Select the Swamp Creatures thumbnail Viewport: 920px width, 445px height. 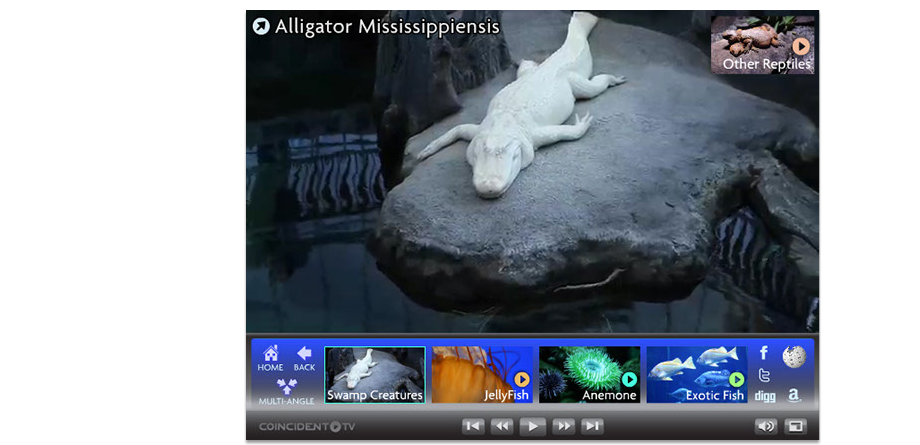click(x=375, y=375)
